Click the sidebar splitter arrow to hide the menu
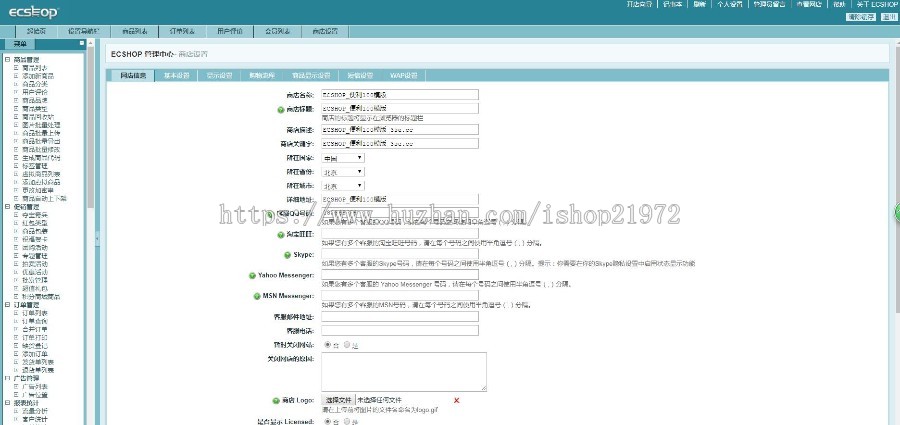Screen dimensions: 900x425 click(x=97, y=237)
